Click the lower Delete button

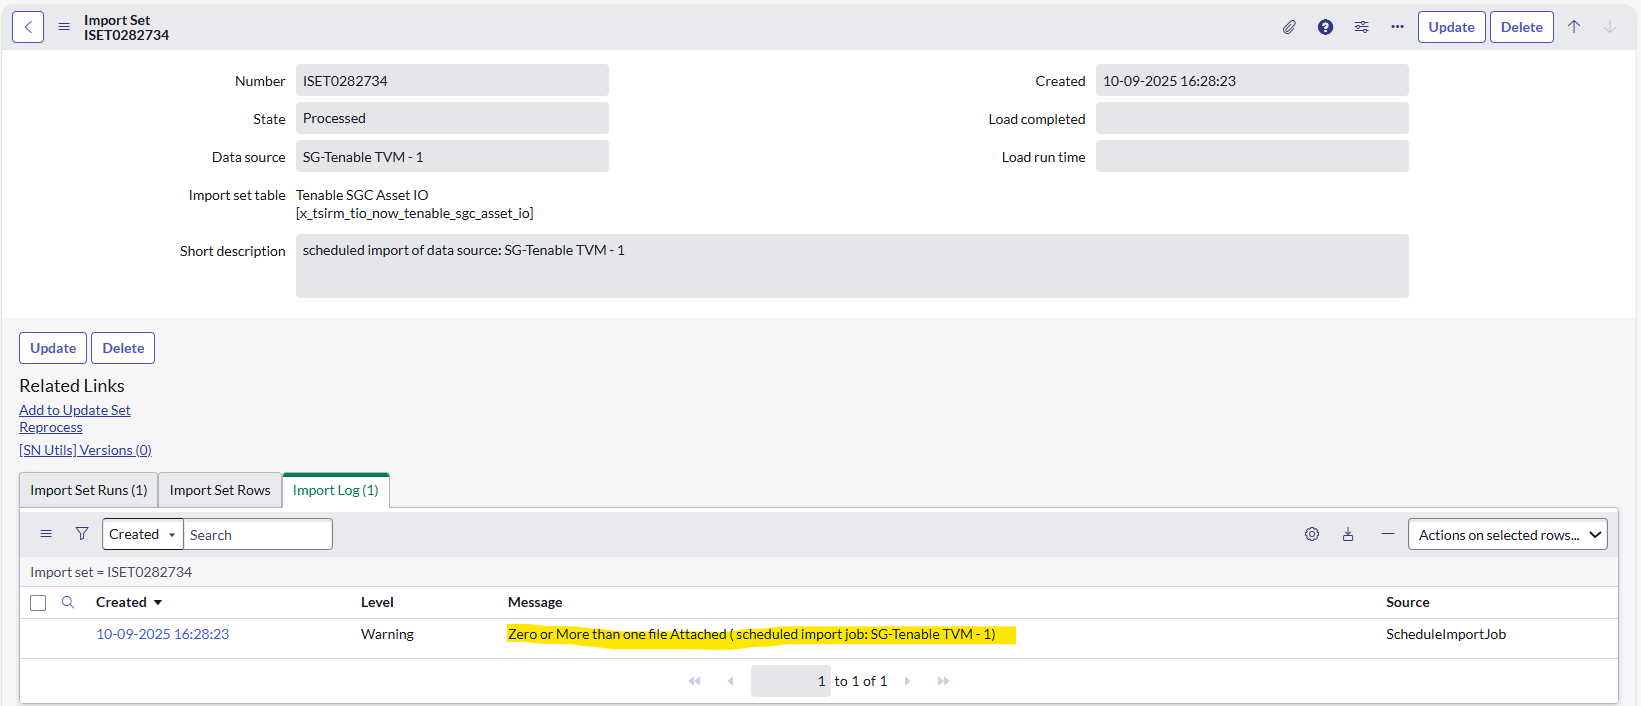(123, 348)
